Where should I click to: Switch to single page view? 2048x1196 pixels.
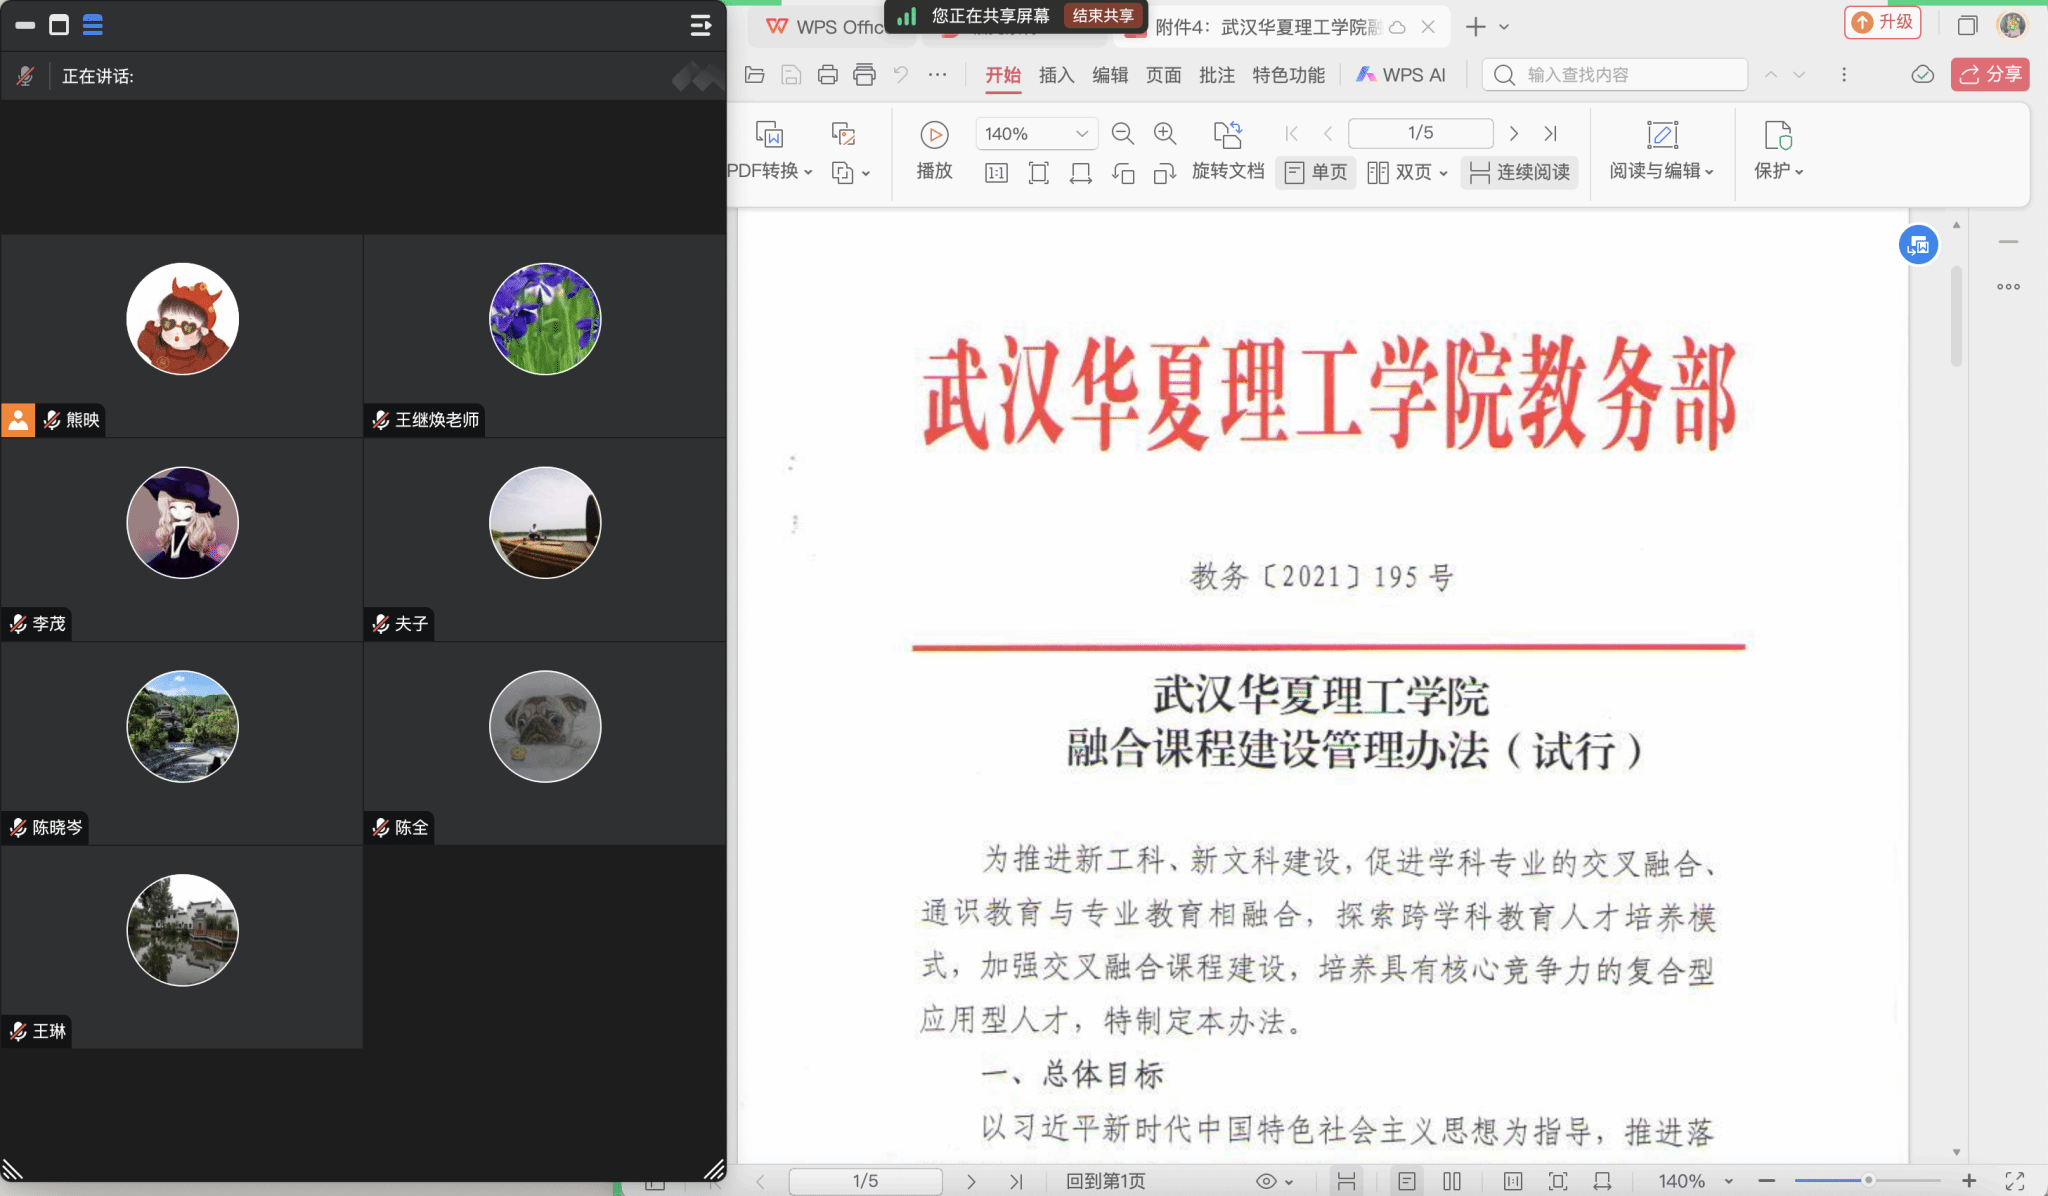click(1316, 172)
